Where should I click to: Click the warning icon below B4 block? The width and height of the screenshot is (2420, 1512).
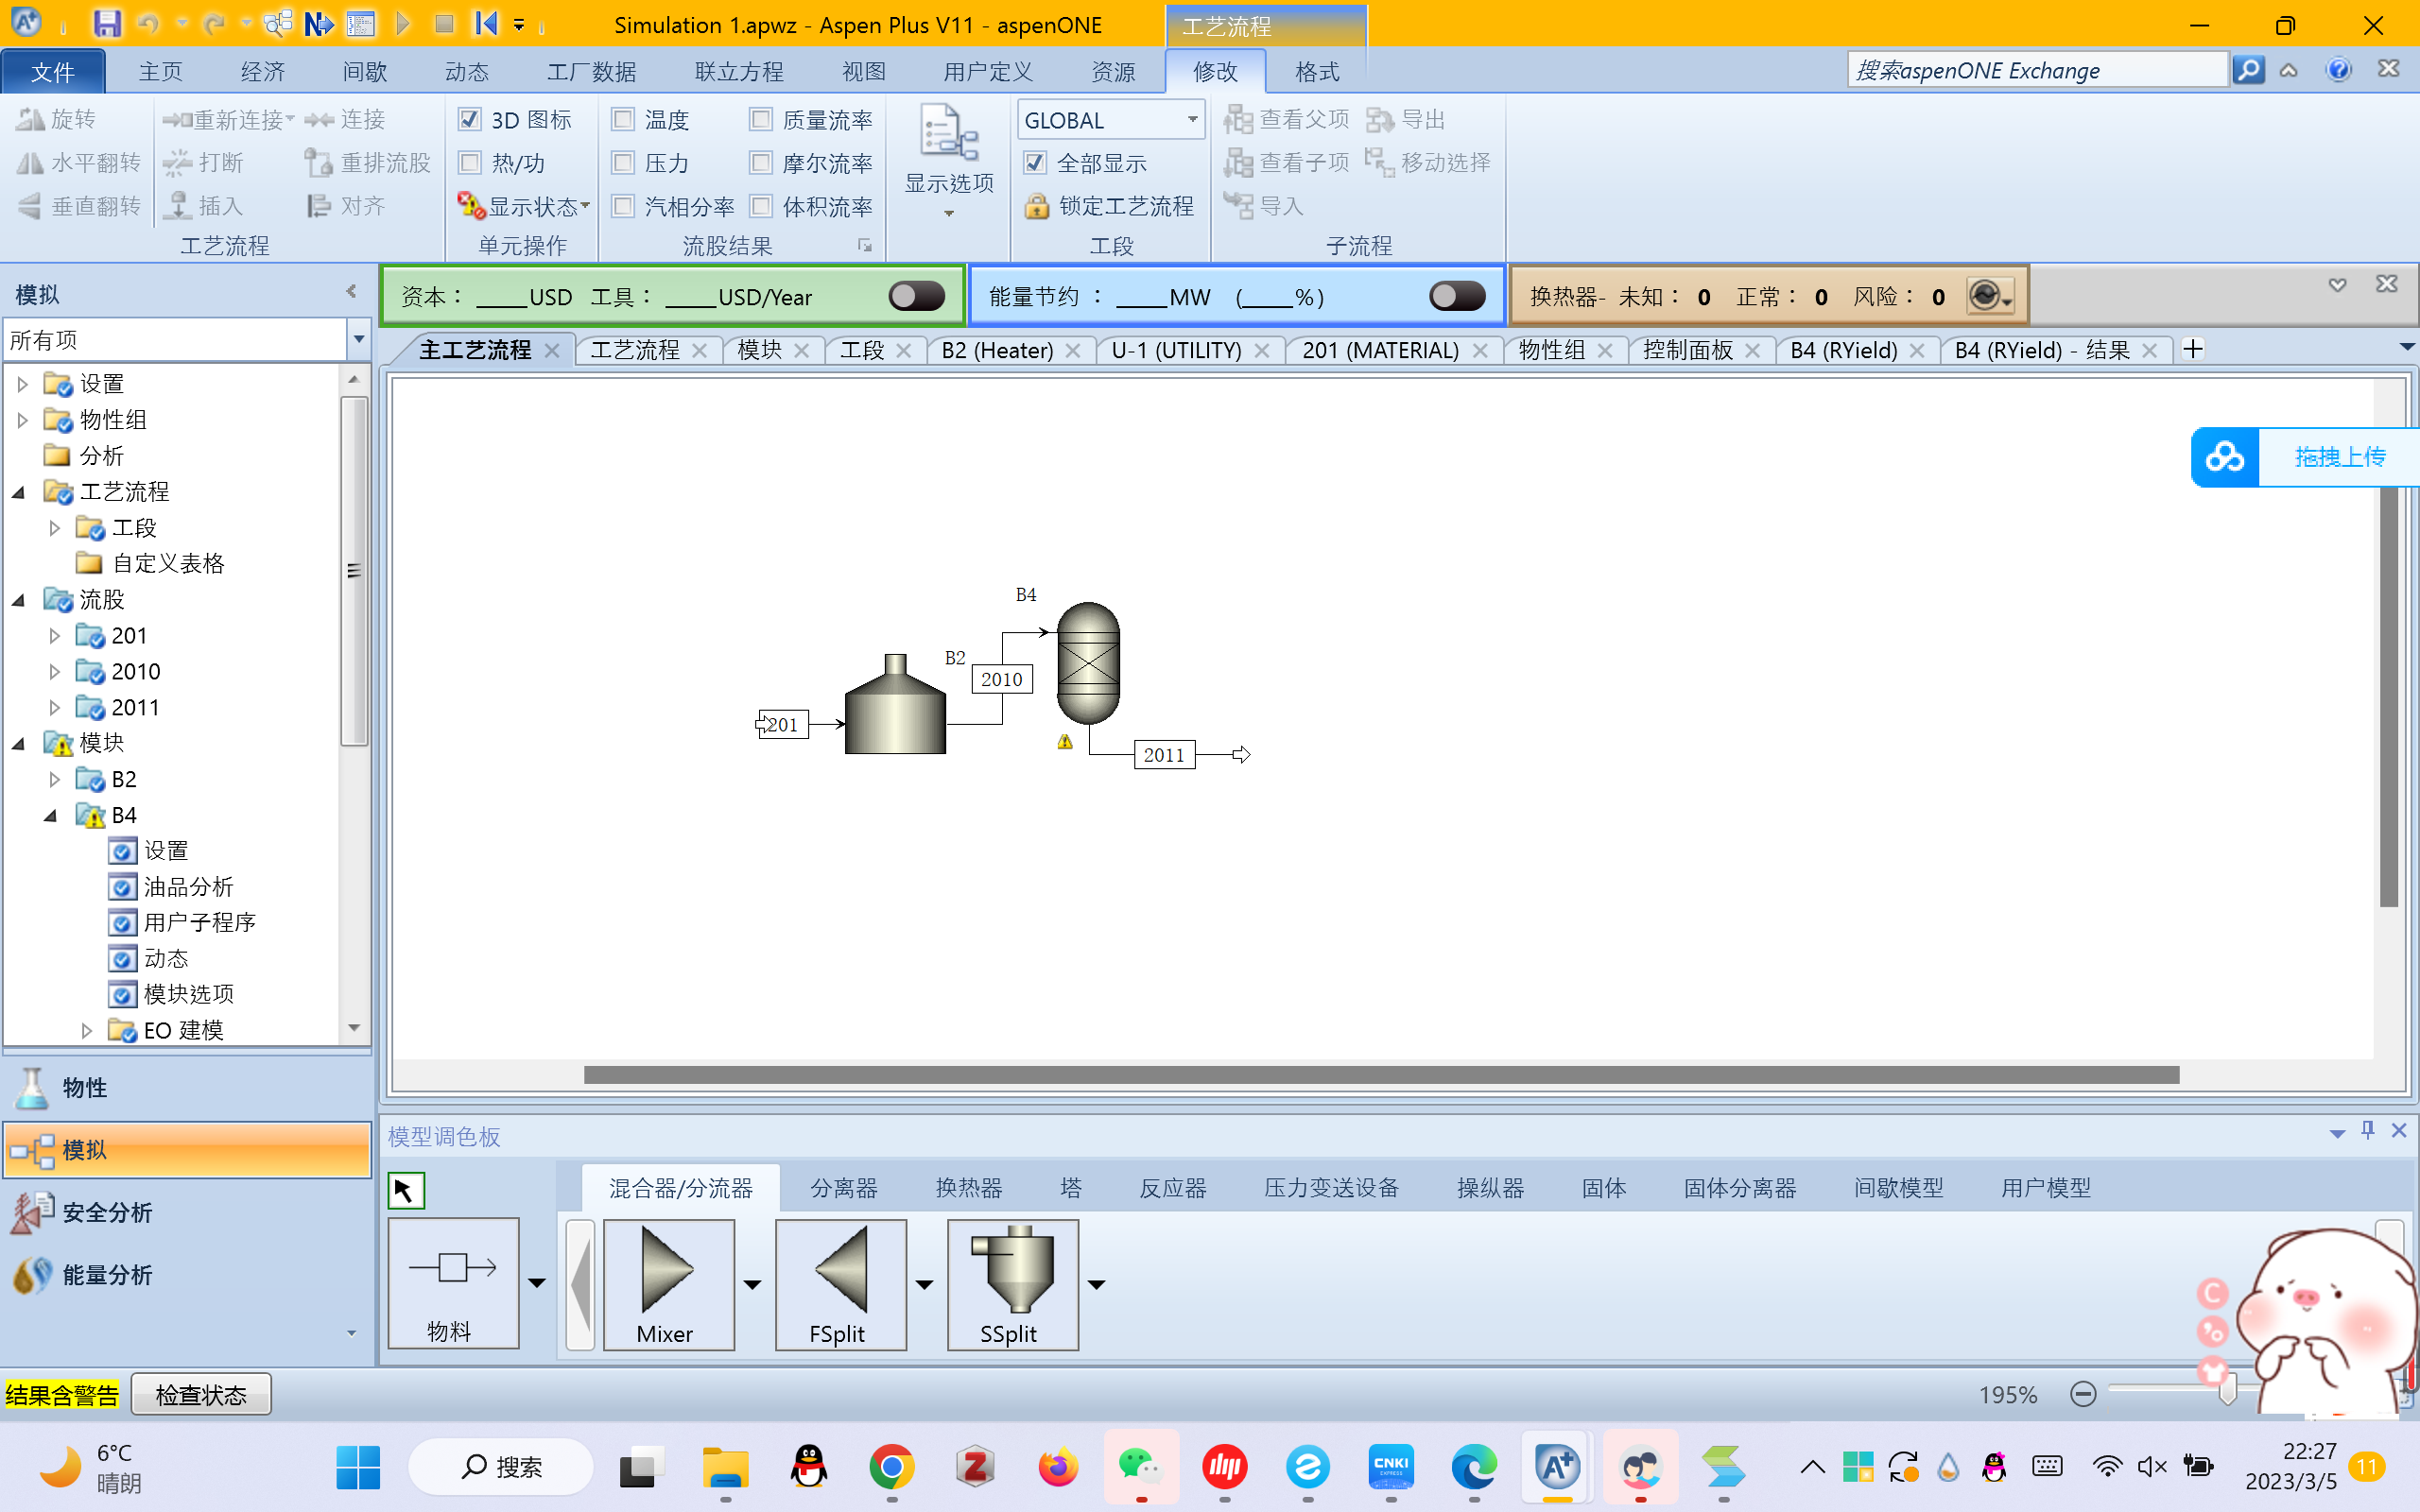1065,742
